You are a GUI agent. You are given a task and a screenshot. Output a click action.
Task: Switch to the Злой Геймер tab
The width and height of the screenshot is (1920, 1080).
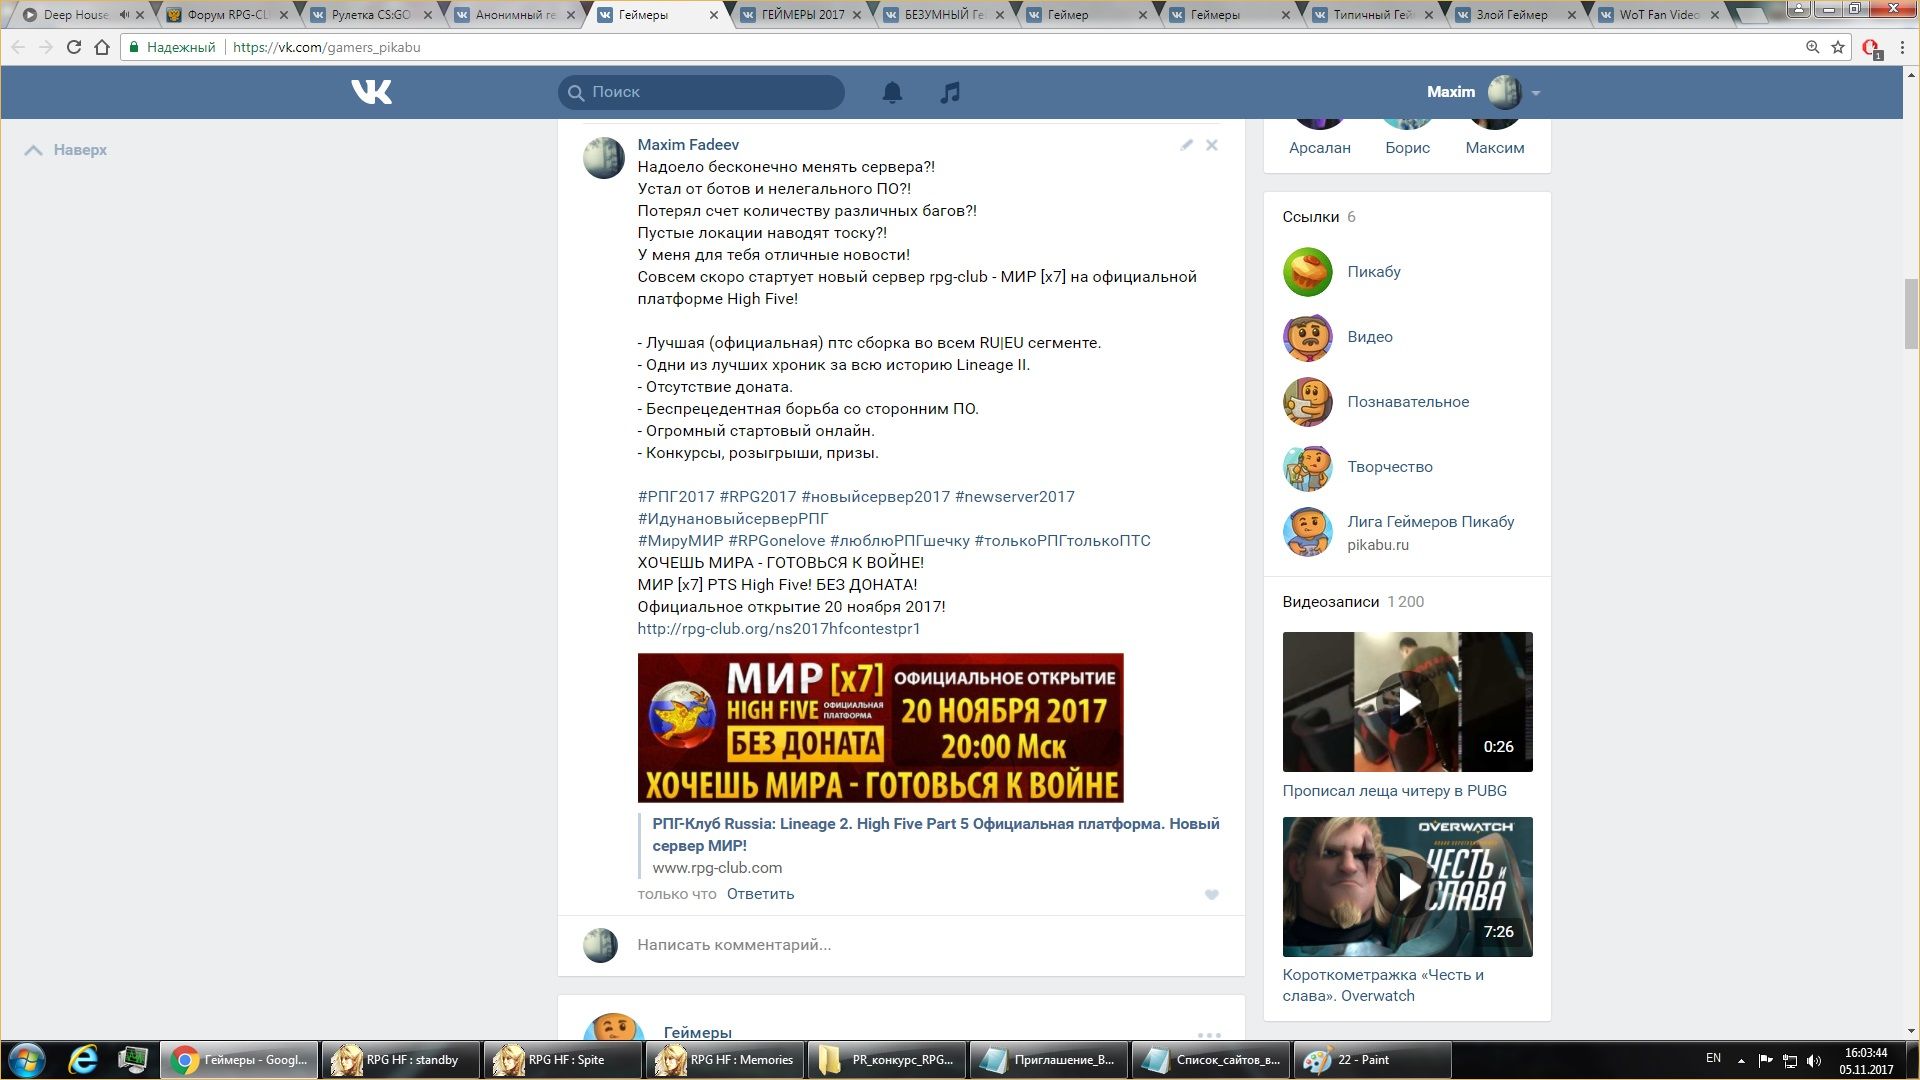coord(1511,15)
